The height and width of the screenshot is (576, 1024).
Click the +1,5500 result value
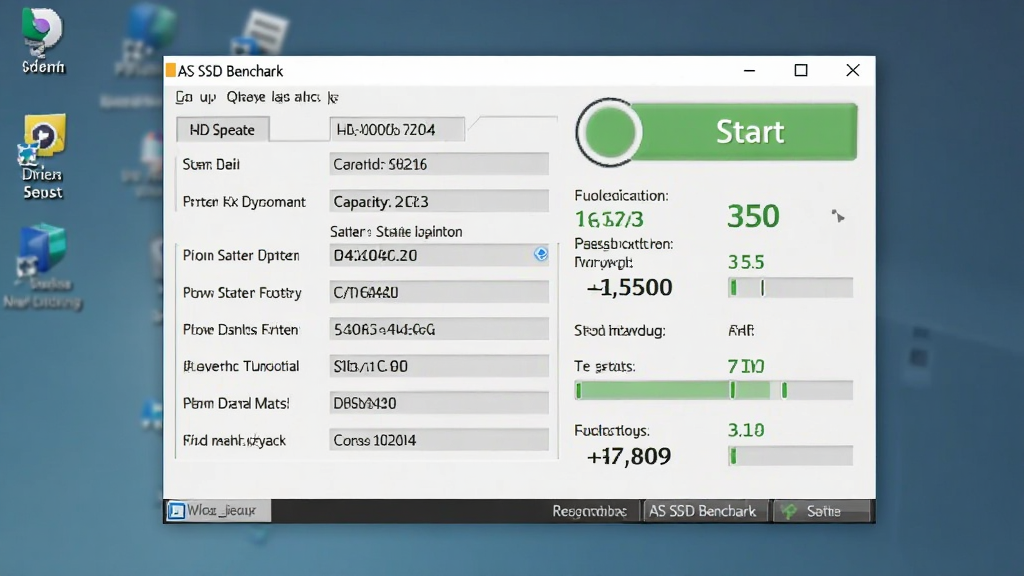point(629,287)
